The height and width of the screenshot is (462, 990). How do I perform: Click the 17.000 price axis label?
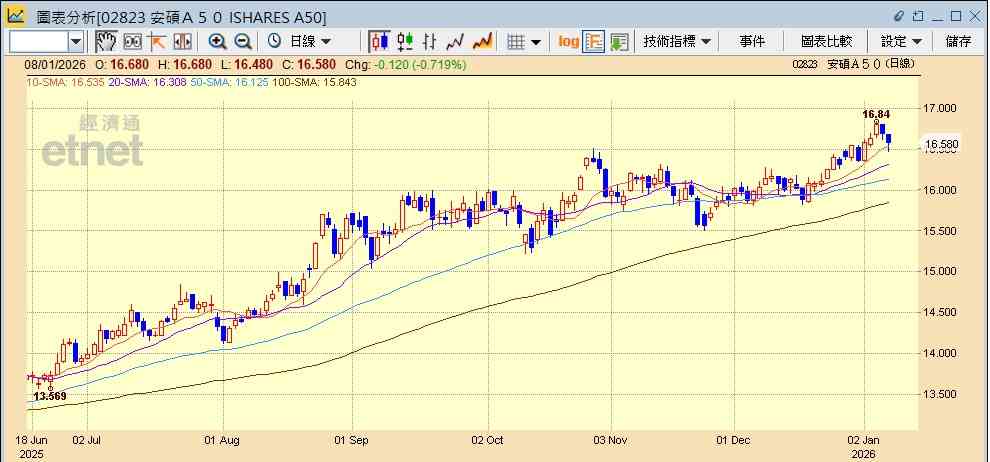click(x=941, y=109)
